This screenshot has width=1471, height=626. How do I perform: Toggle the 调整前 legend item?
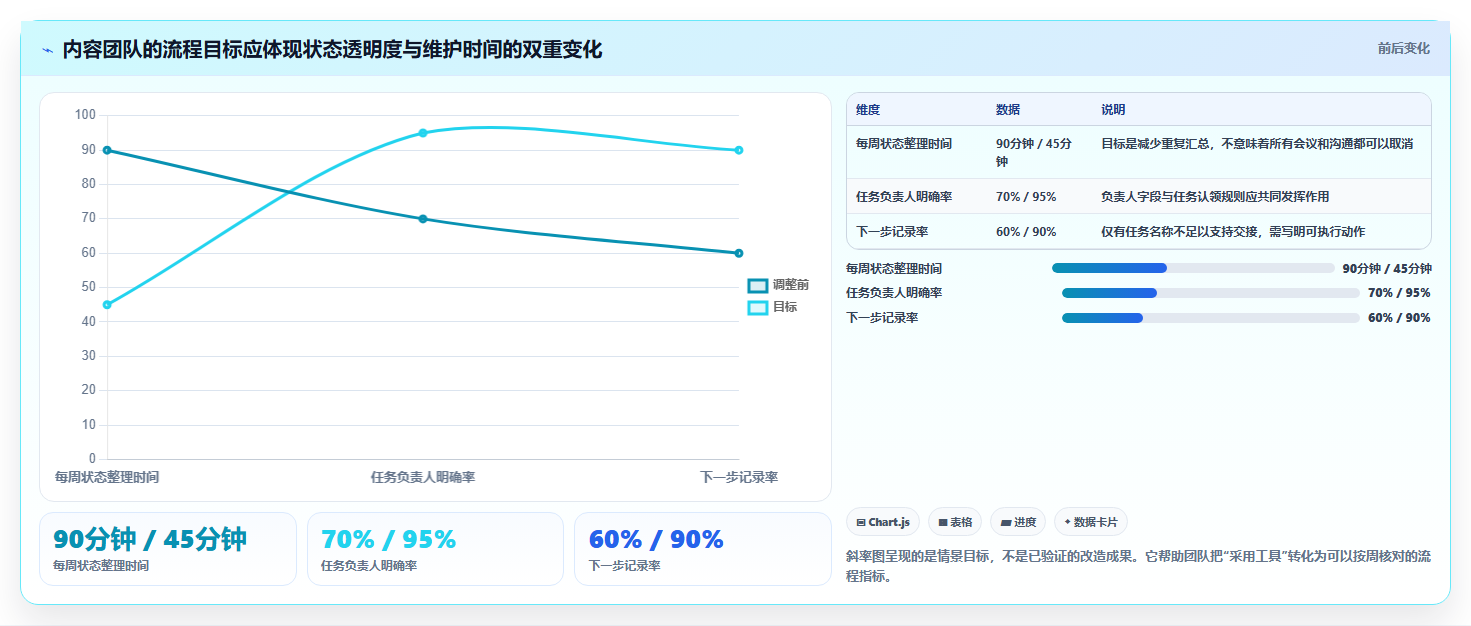click(x=779, y=285)
